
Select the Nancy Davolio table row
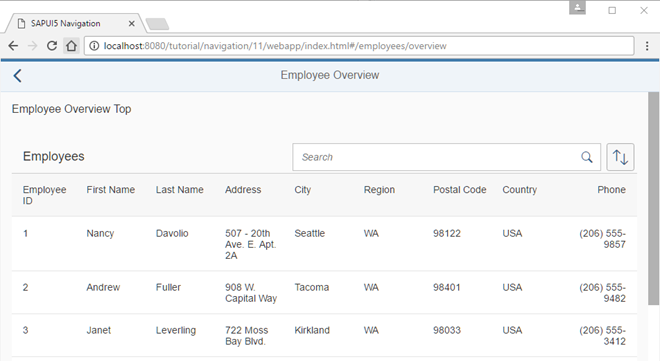pos(324,244)
